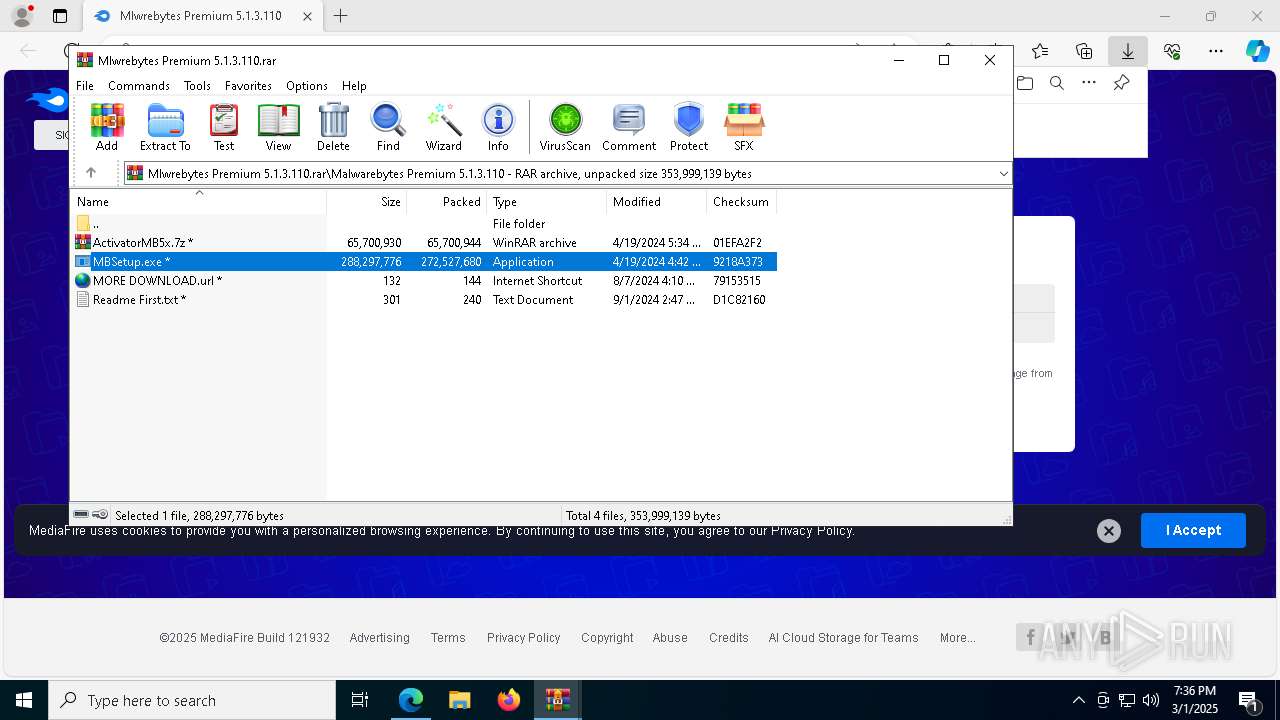
Task: Select the Readme First.txt file
Action: pos(424,300)
